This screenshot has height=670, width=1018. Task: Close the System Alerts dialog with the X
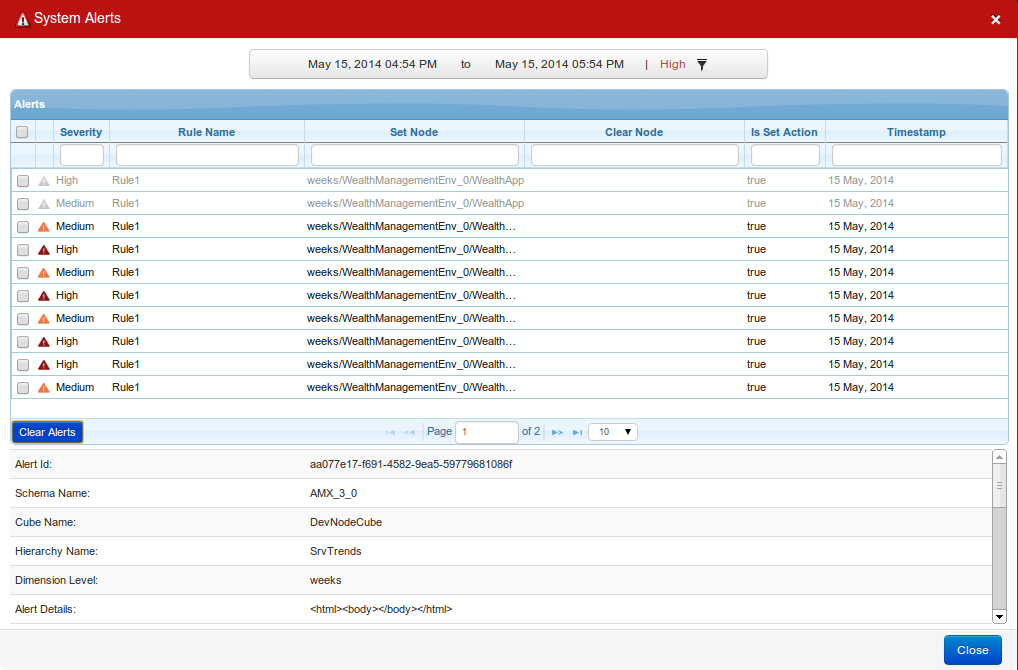(995, 19)
